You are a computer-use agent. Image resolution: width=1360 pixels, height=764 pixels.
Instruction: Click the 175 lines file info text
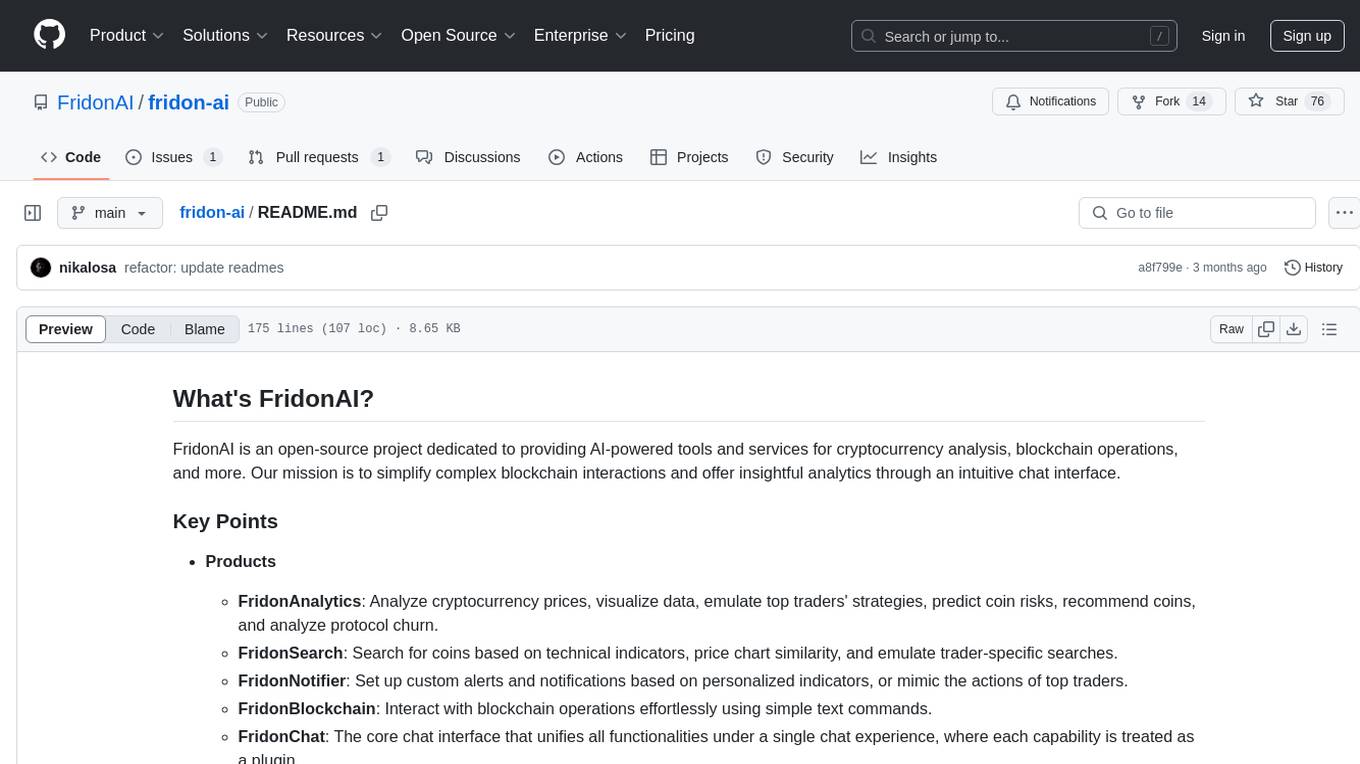(x=354, y=329)
